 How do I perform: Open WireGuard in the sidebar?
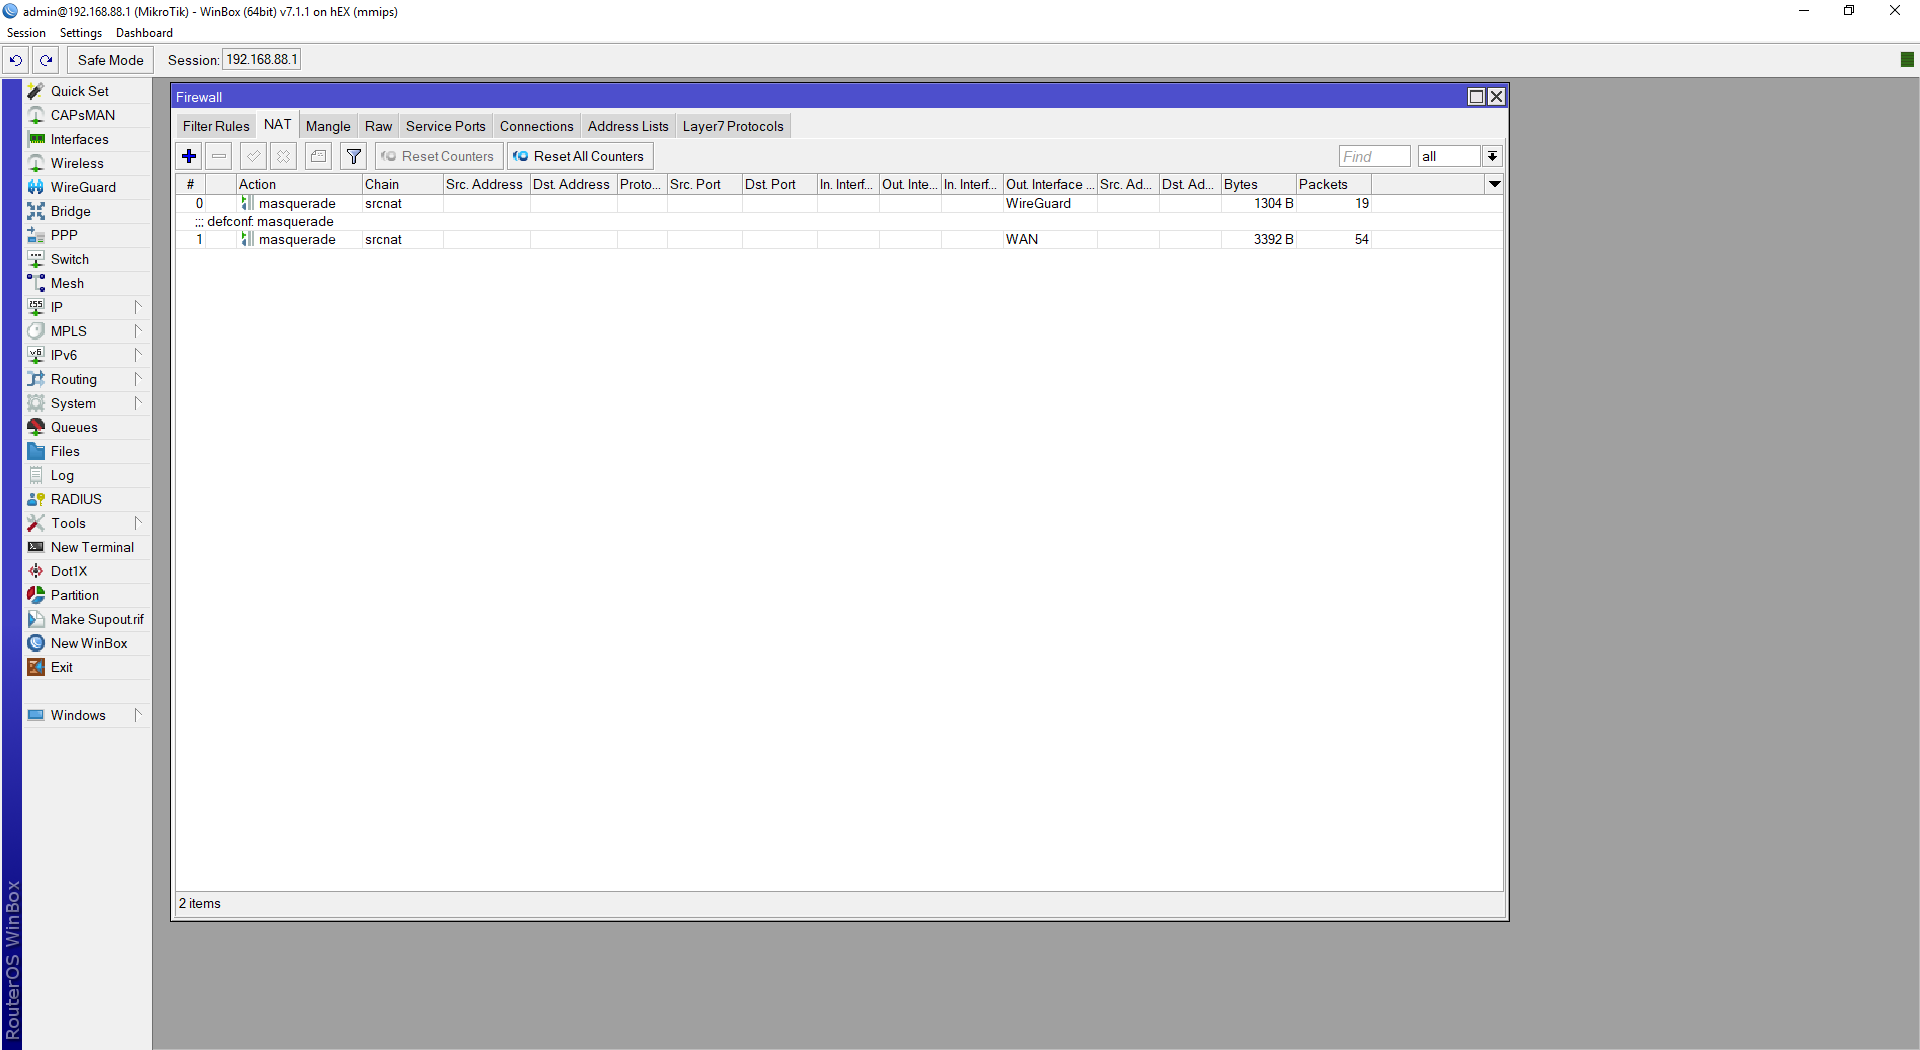[x=87, y=187]
